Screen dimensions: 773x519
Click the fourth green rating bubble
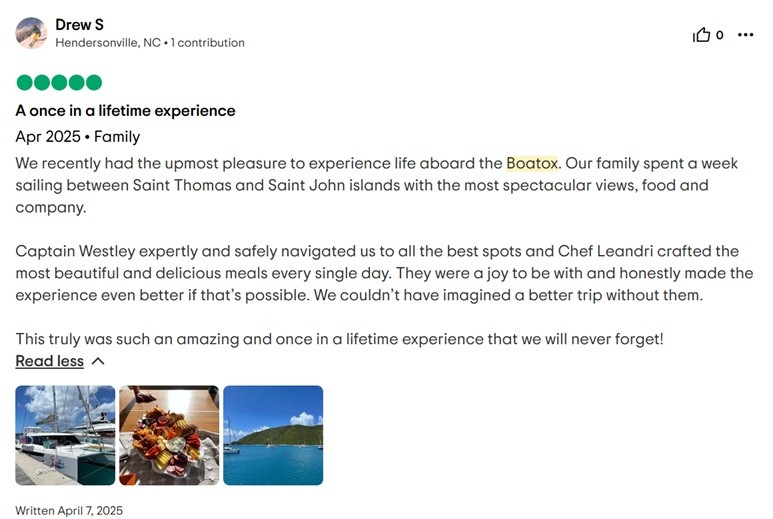pyautogui.click(x=76, y=82)
